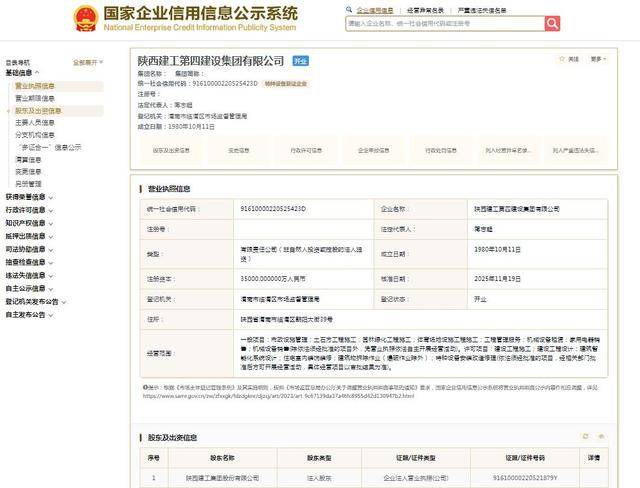Select "多证合一"信息公示 in sidebar
This screenshot has height=488, width=640.
point(49,147)
